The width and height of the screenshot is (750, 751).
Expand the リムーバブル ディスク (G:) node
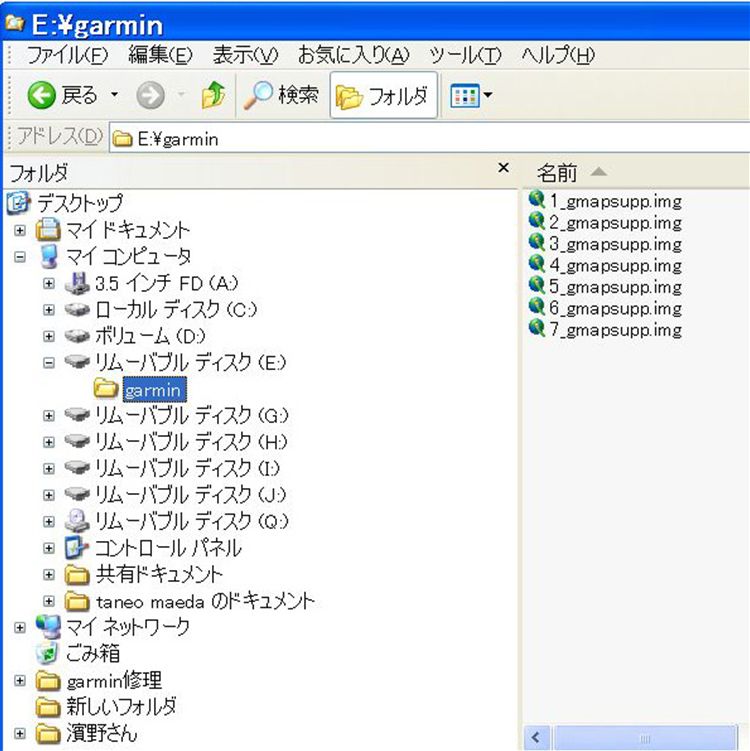click(x=48, y=415)
